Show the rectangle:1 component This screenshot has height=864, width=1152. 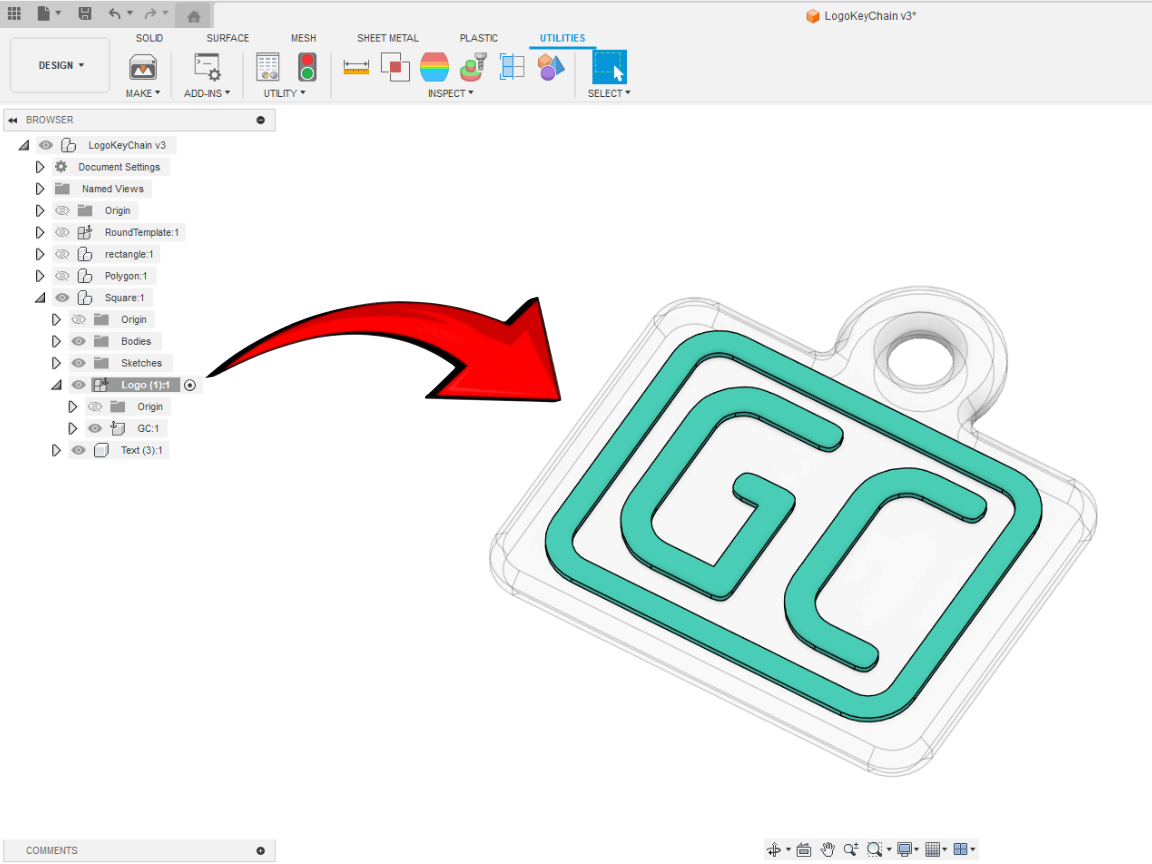pyautogui.click(x=62, y=253)
